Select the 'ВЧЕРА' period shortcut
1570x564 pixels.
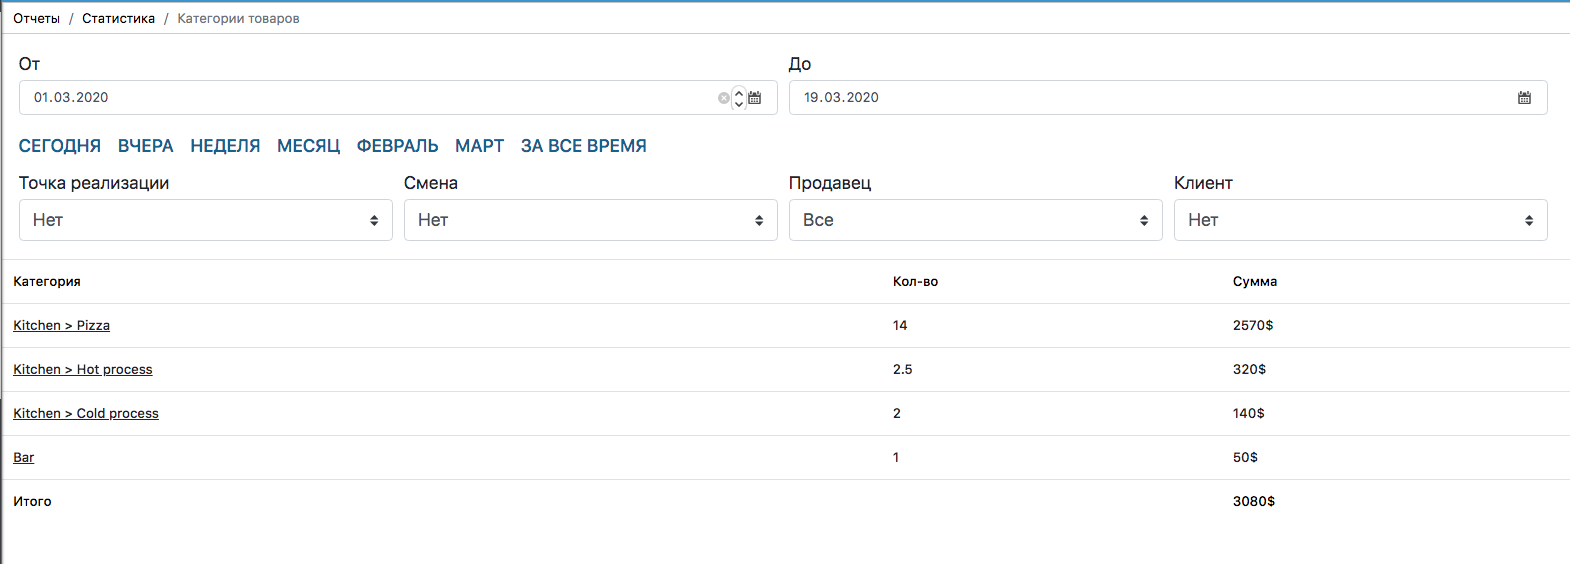pyautogui.click(x=145, y=146)
